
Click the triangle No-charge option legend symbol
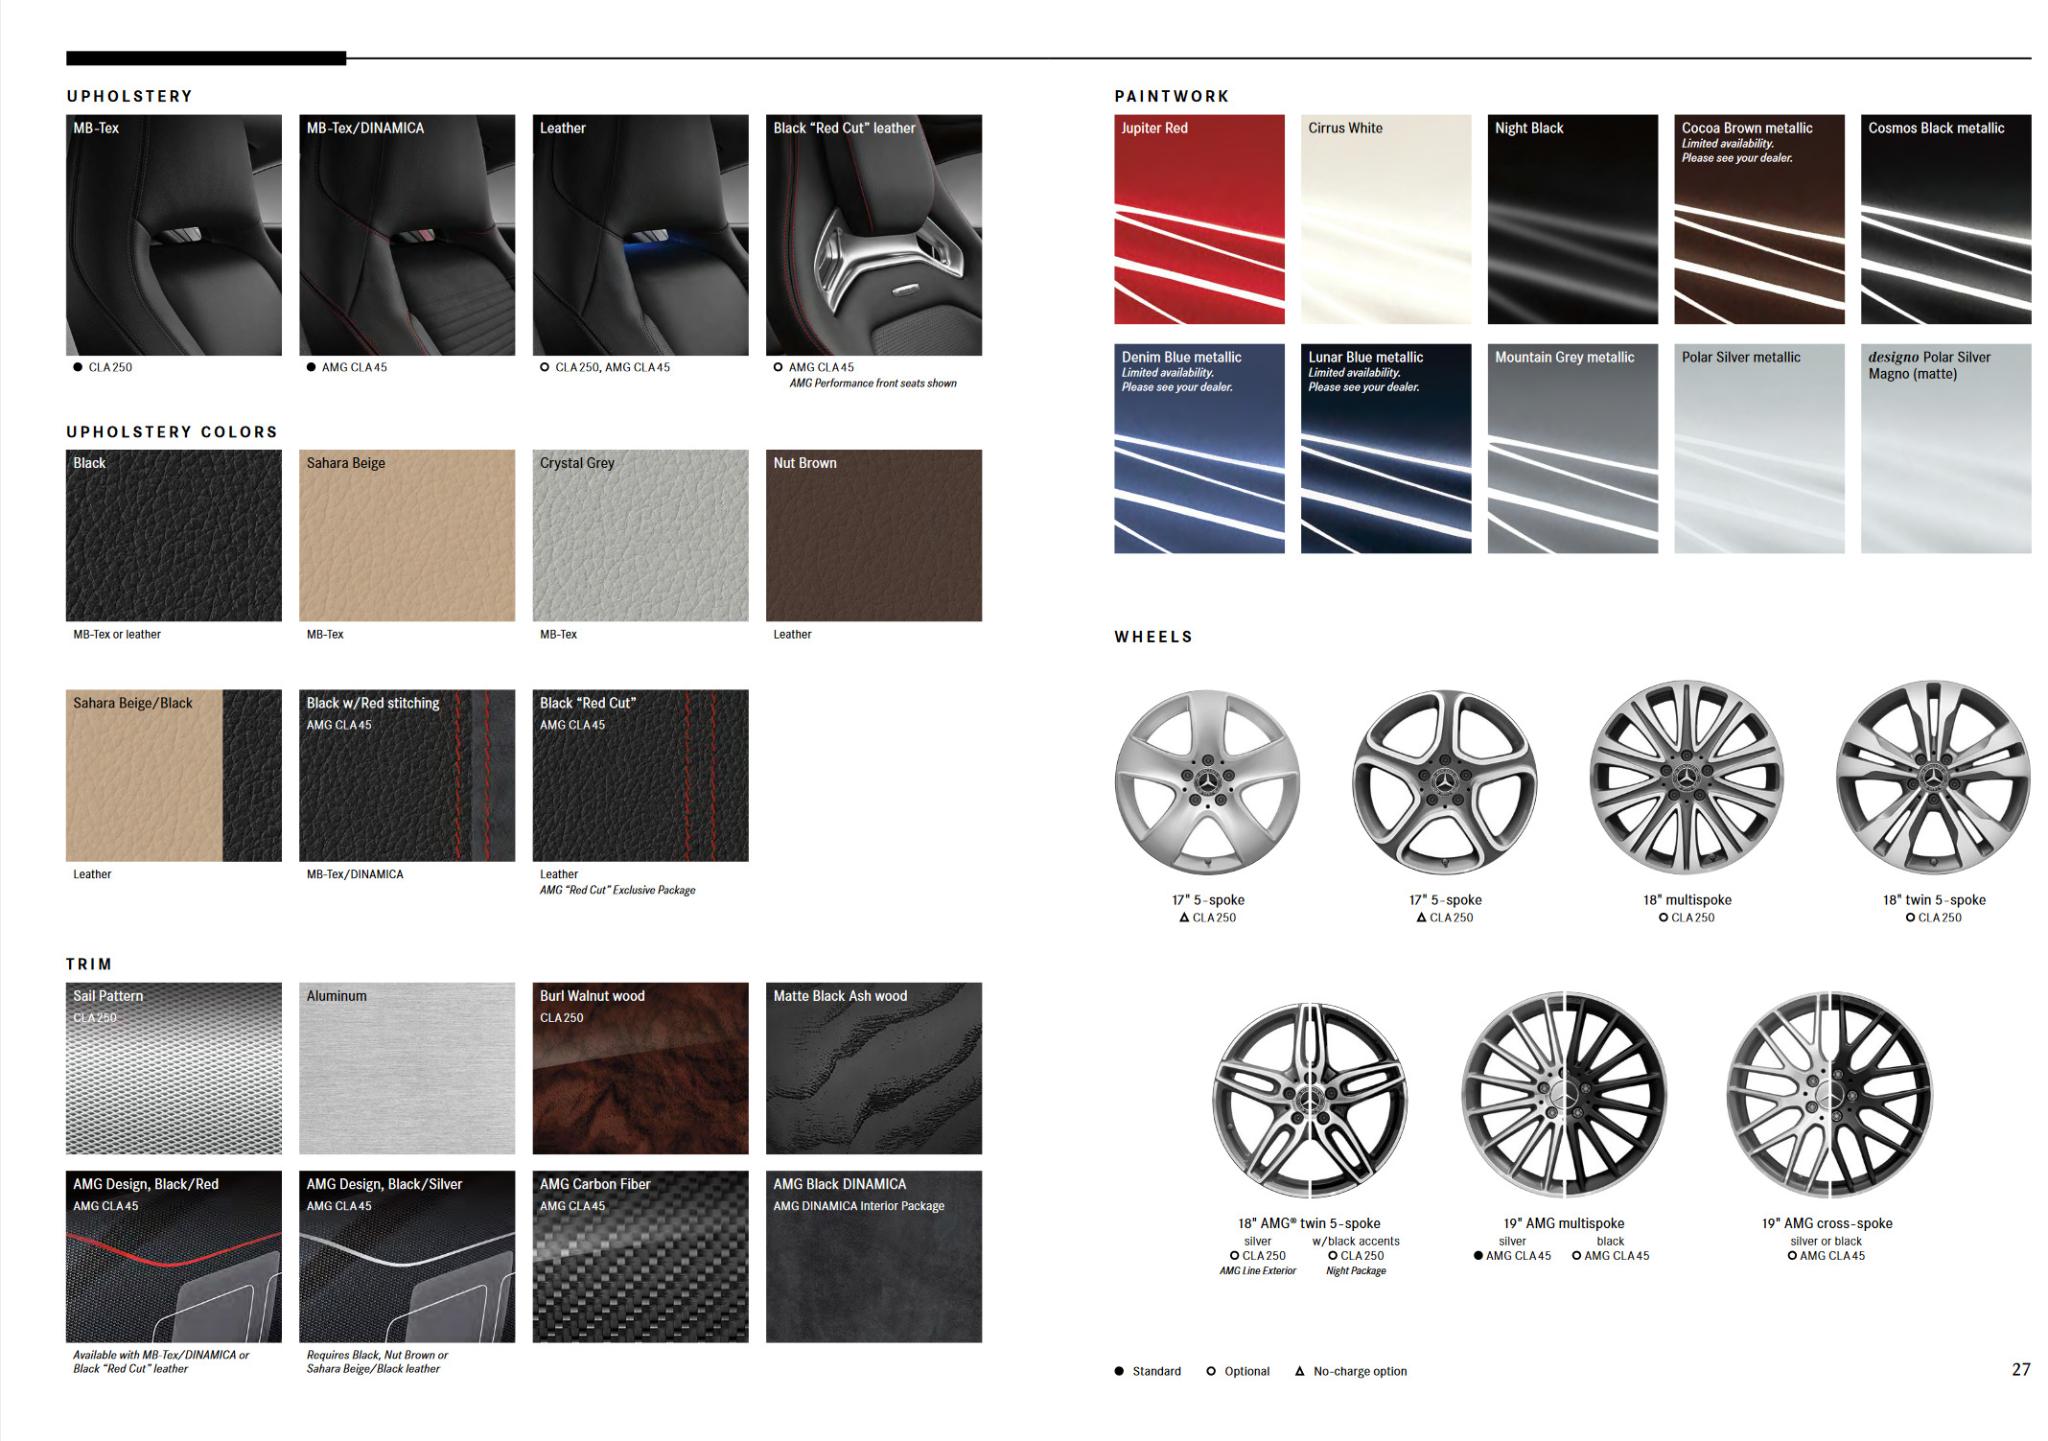1300,1371
